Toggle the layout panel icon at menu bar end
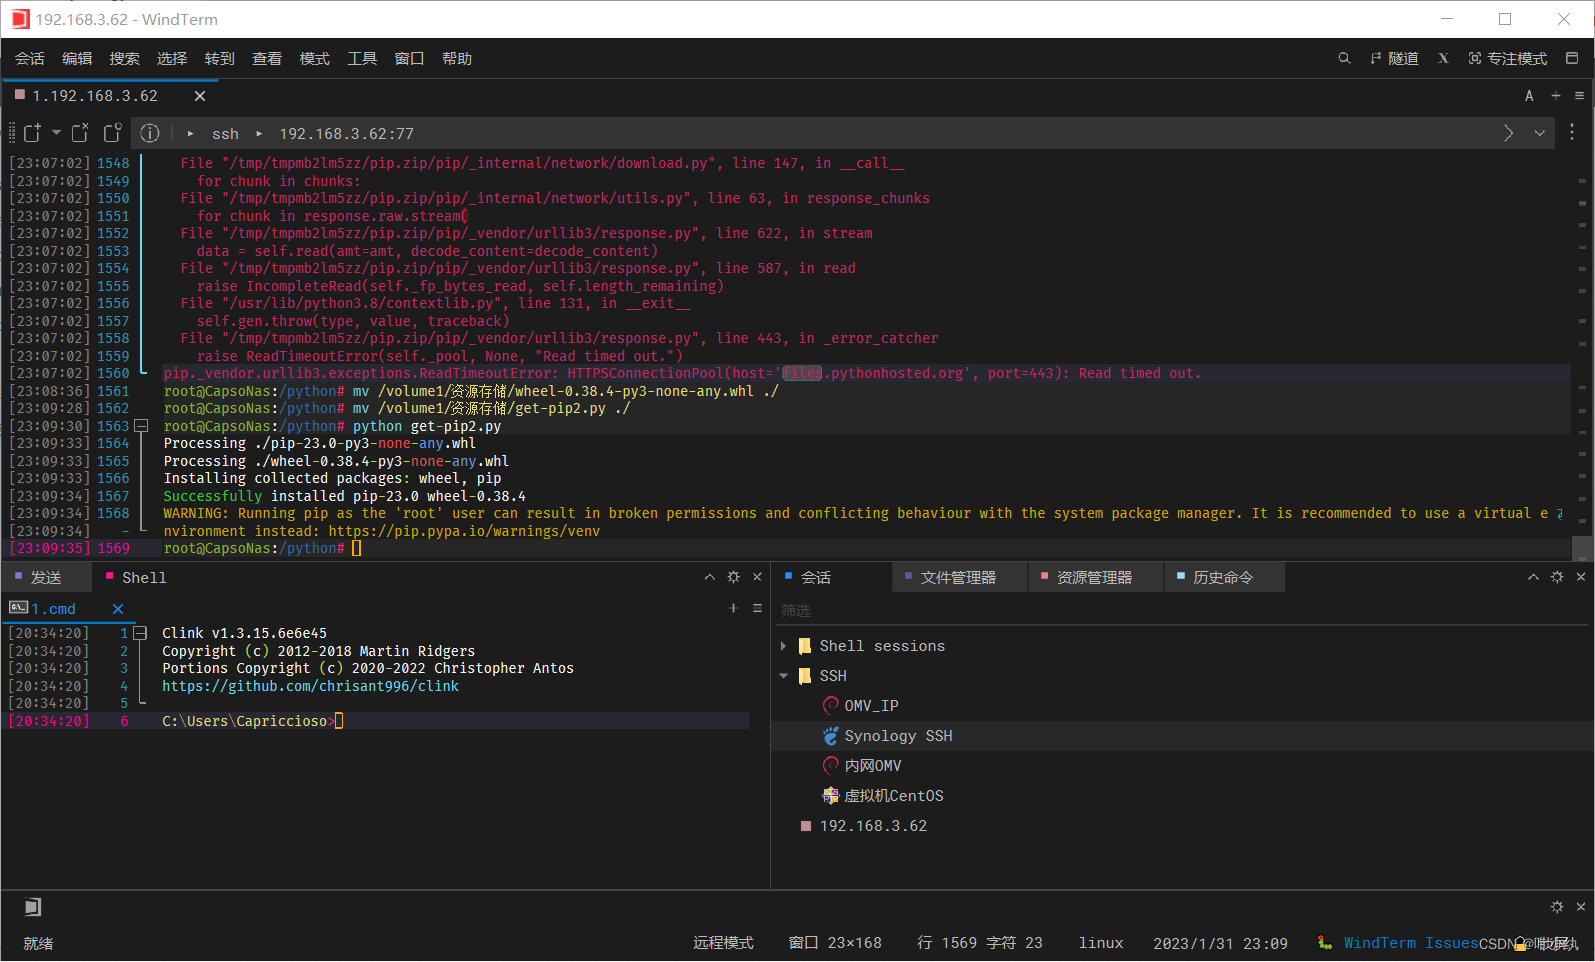 [x=1572, y=59]
